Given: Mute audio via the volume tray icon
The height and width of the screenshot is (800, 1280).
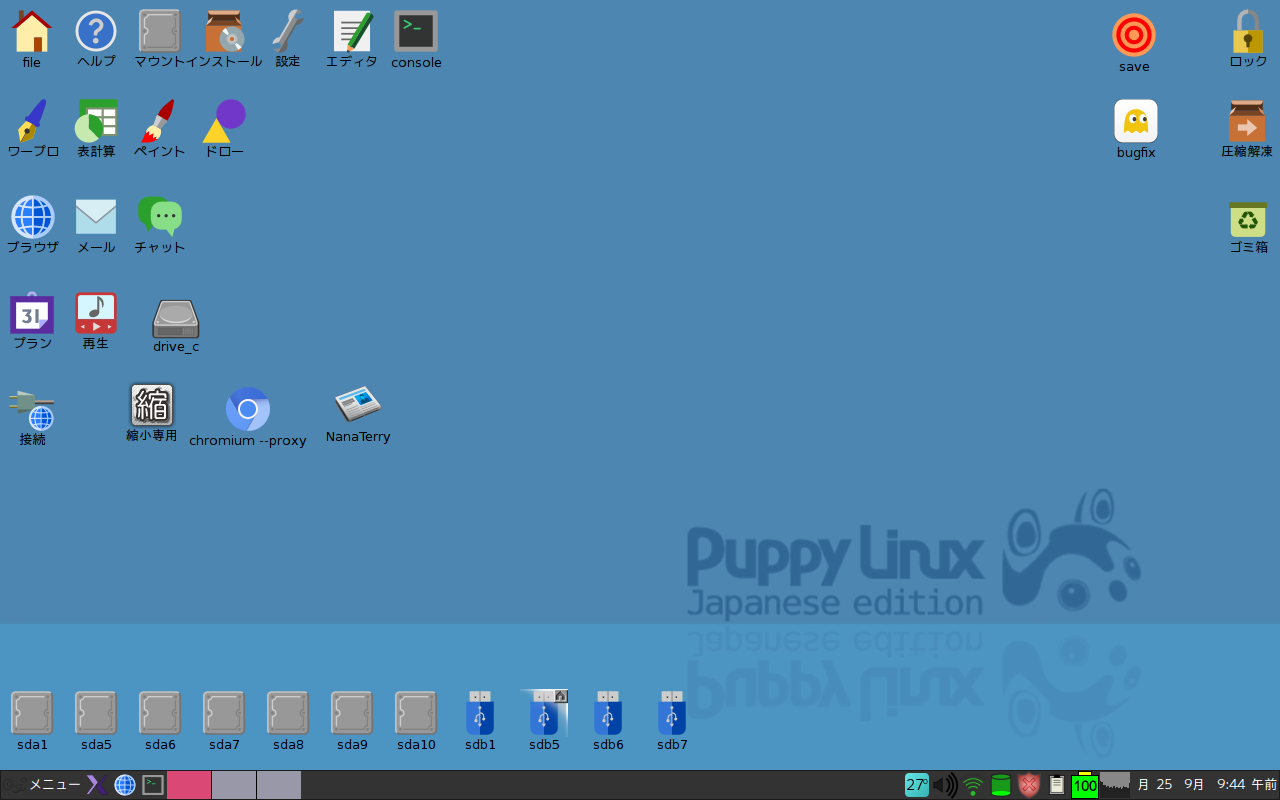Looking at the screenshot, I should (x=946, y=785).
